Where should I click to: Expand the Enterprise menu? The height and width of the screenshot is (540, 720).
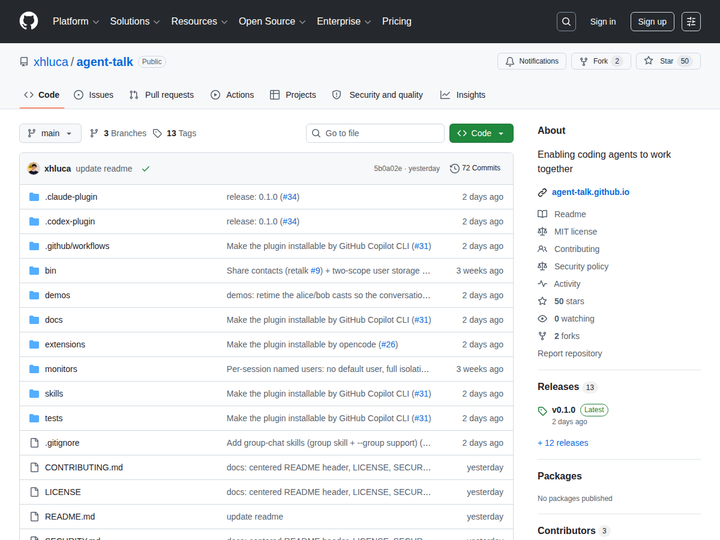pos(343,22)
